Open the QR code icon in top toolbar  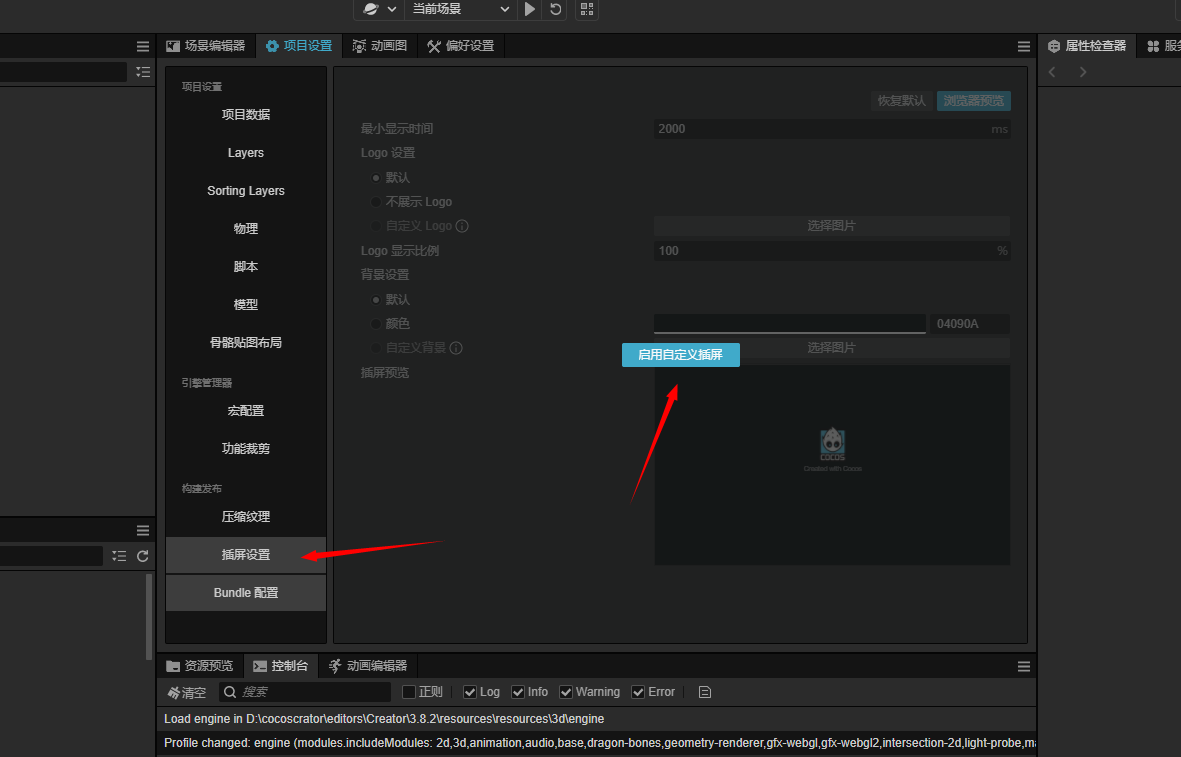587,9
